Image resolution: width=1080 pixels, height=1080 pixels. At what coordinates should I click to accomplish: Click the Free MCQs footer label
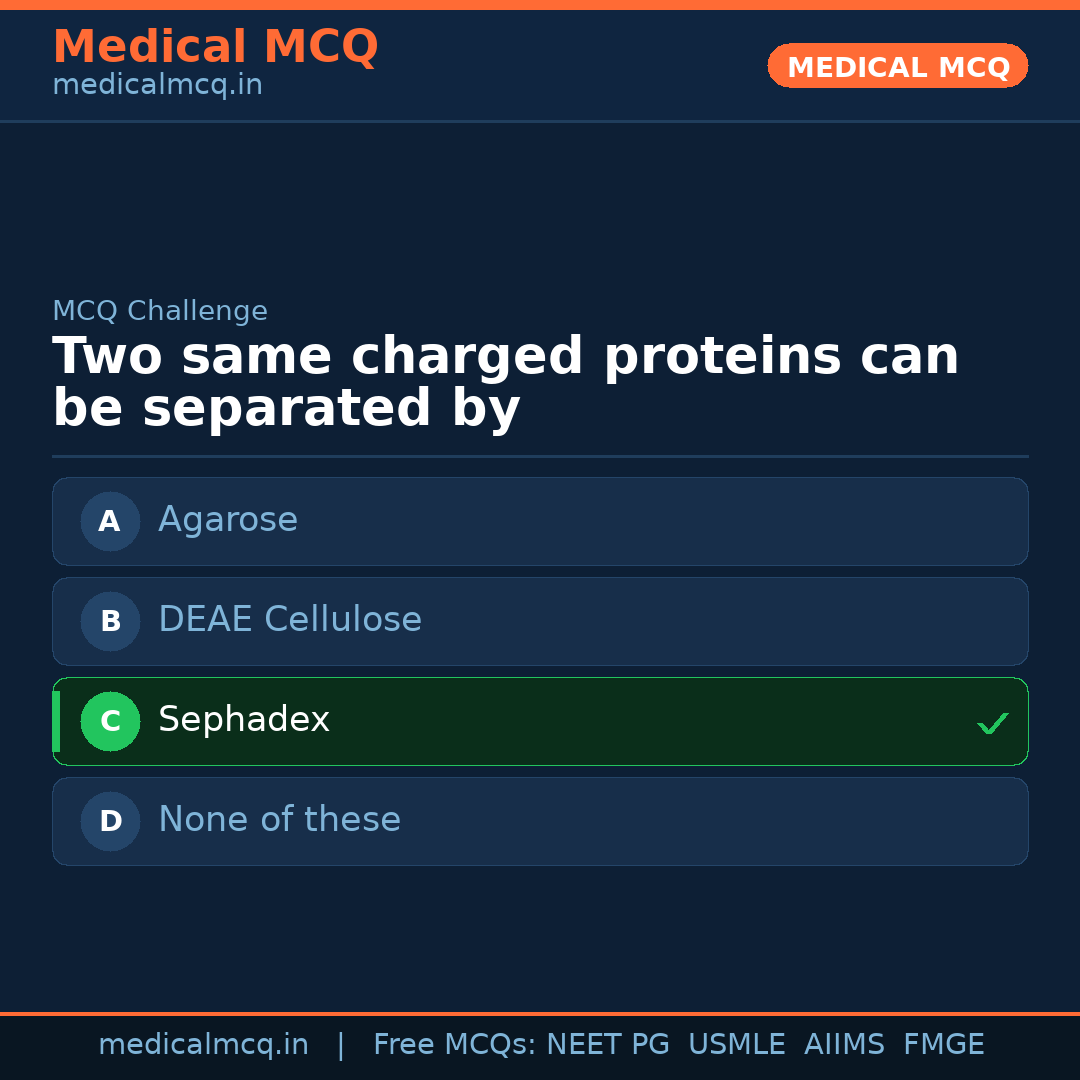point(454,1045)
